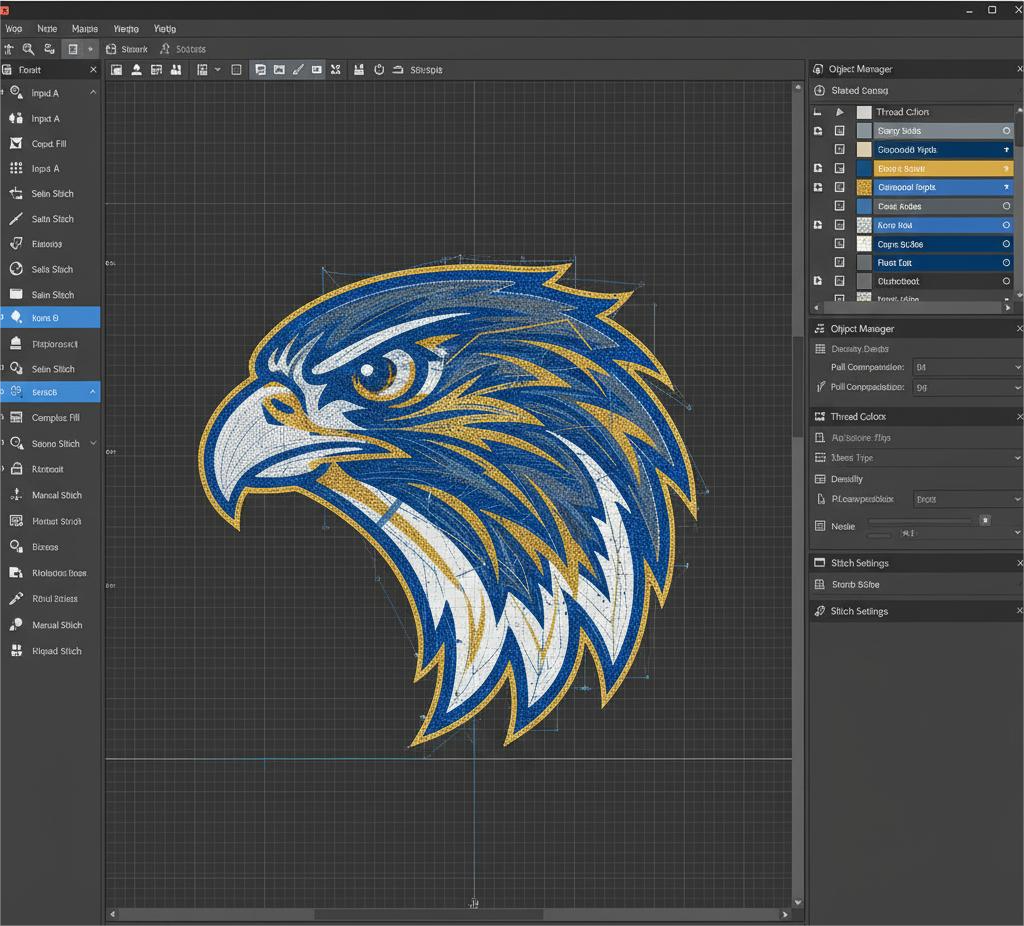Open the Maiple menu
Screen dimensions: 1024x926
pyautogui.click(x=85, y=29)
